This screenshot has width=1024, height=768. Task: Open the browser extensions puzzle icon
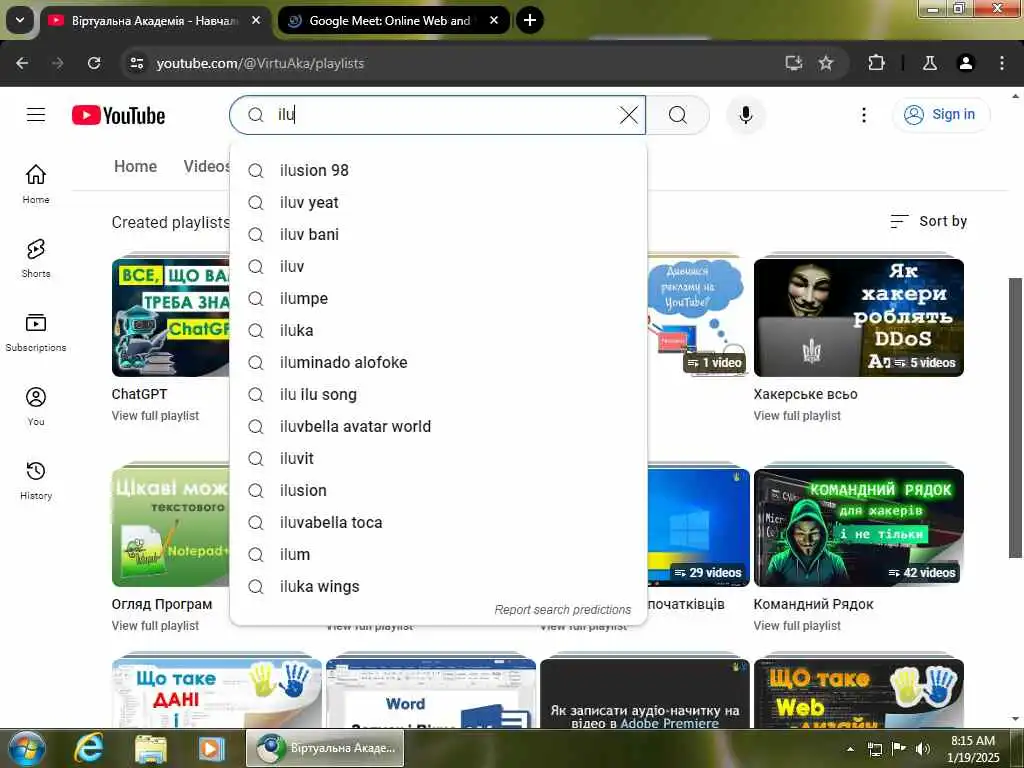tap(876, 63)
